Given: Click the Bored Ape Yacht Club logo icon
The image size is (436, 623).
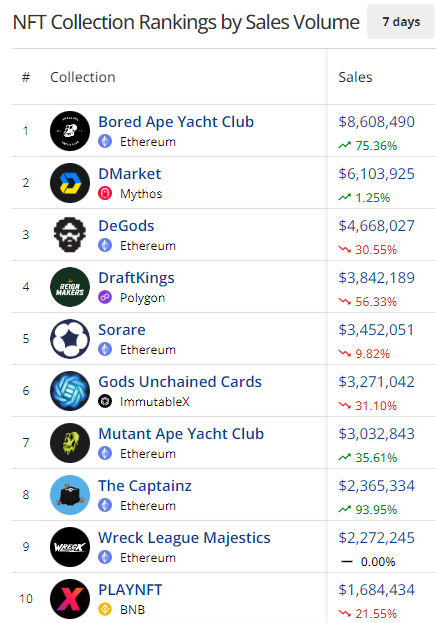Looking at the screenshot, I should coord(70,131).
